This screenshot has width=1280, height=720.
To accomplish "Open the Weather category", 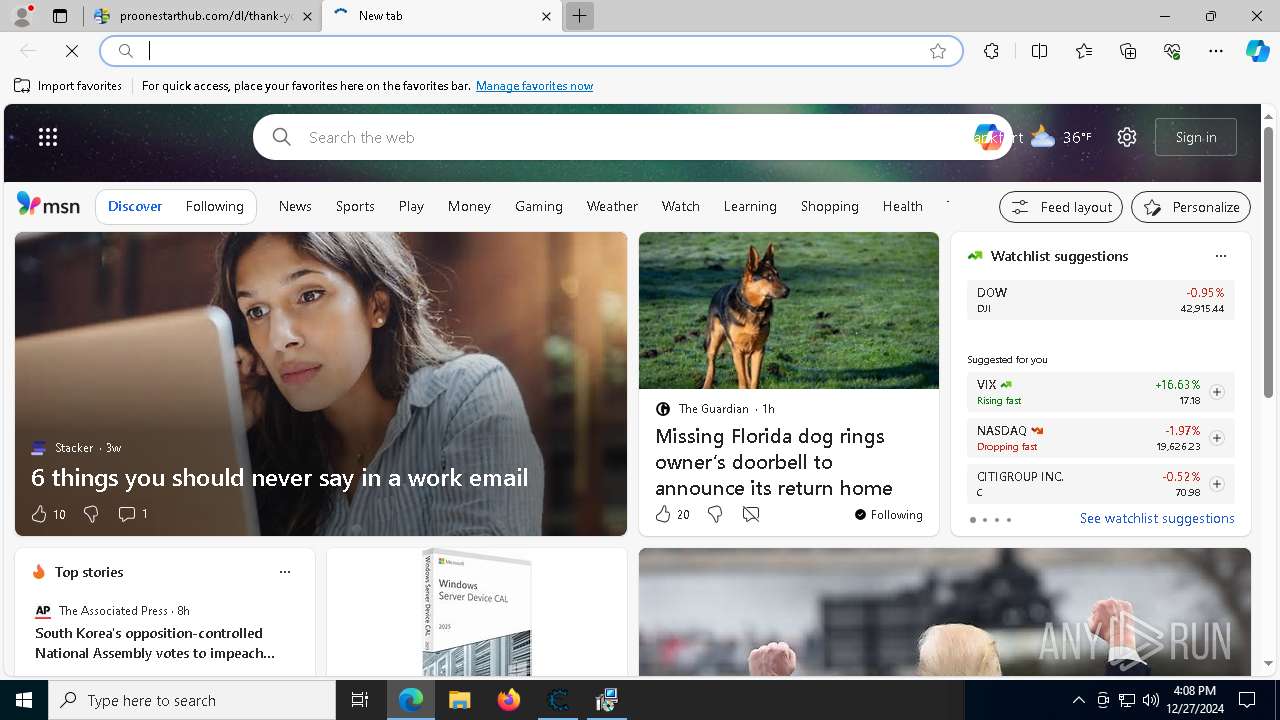I will pyautogui.click(x=612, y=206).
